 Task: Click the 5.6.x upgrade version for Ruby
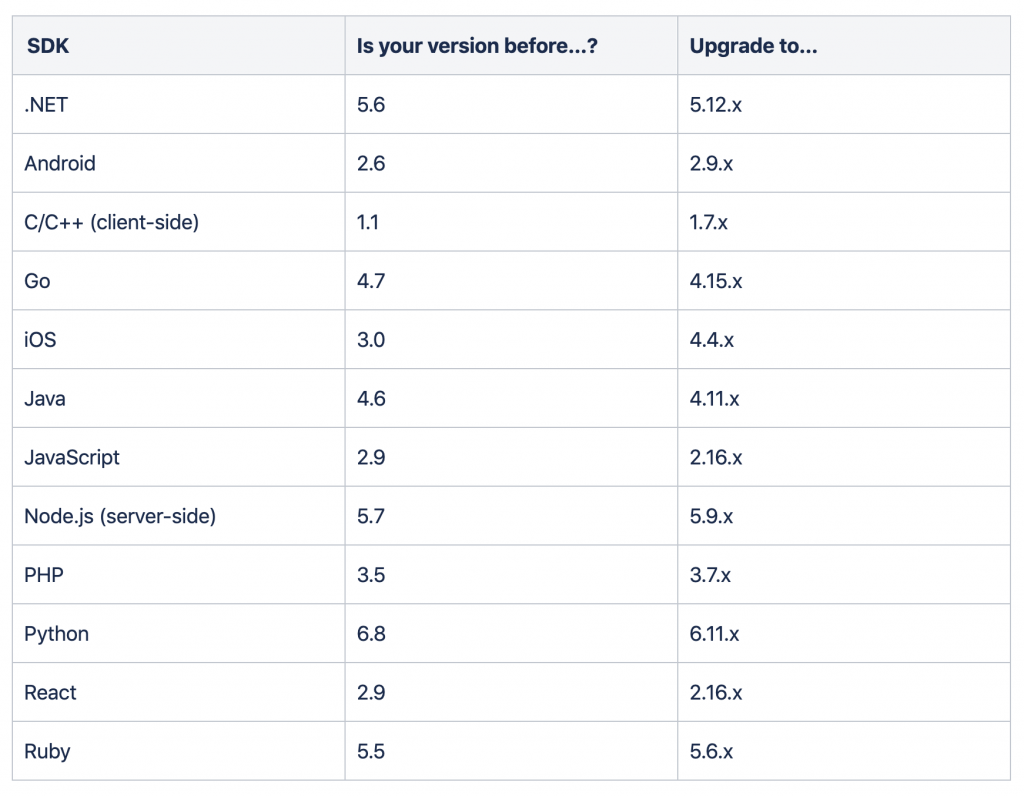coord(711,751)
